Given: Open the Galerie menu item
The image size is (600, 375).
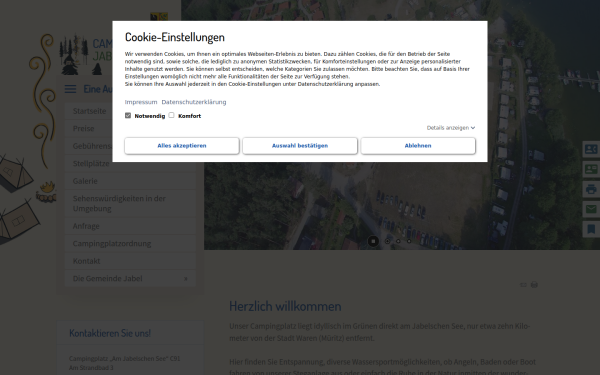Looking at the screenshot, I should click(130, 181).
